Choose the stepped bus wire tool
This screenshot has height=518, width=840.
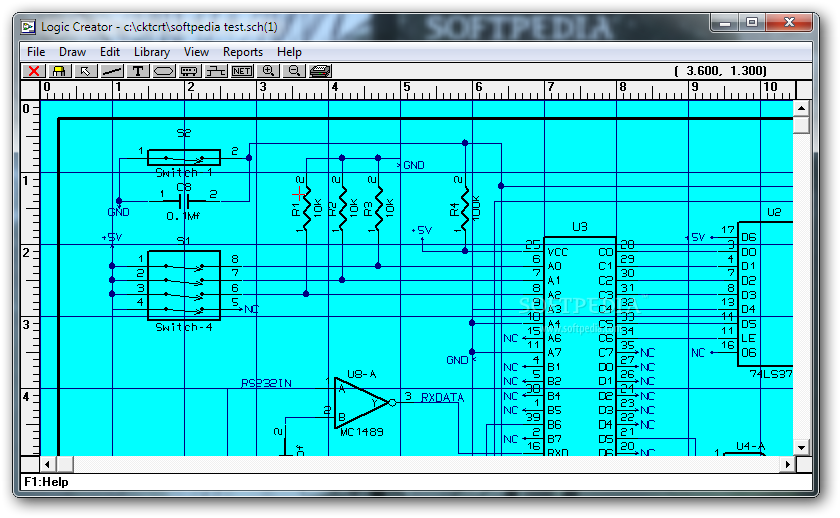coord(216,71)
